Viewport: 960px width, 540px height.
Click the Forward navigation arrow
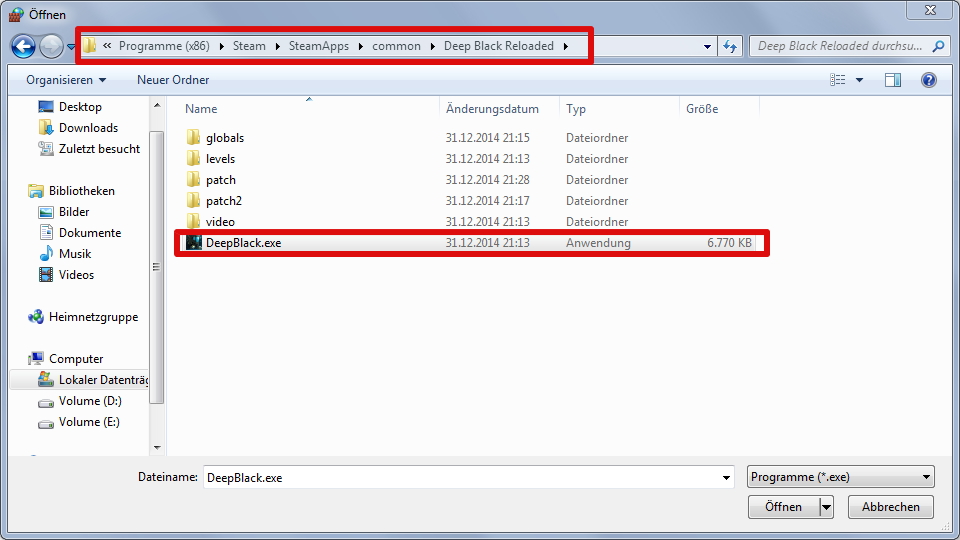tap(51, 46)
